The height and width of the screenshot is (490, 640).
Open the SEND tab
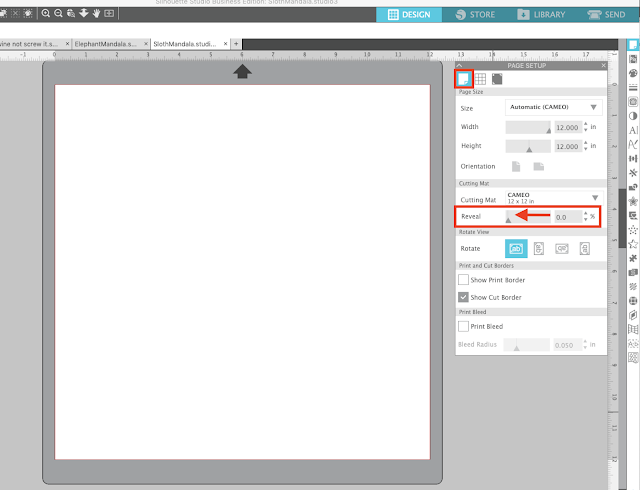tap(607, 15)
